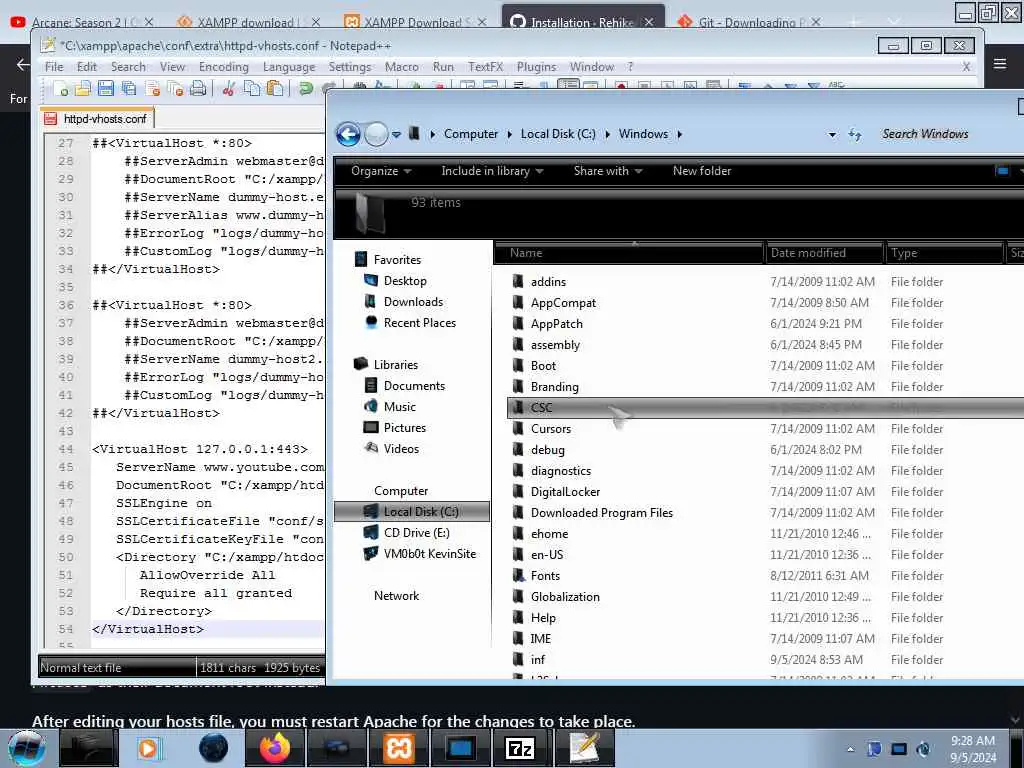
Task: Select Documents under Libraries
Action: click(414, 386)
